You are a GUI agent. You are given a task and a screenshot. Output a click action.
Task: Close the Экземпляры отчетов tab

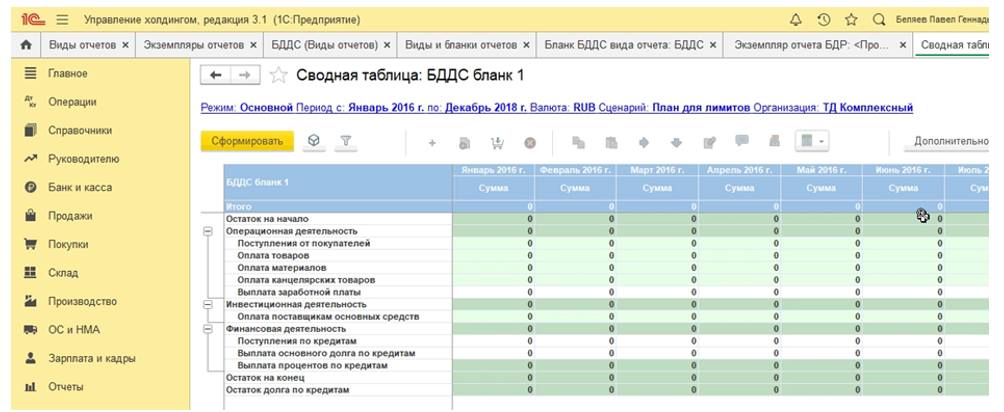[x=253, y=45]
